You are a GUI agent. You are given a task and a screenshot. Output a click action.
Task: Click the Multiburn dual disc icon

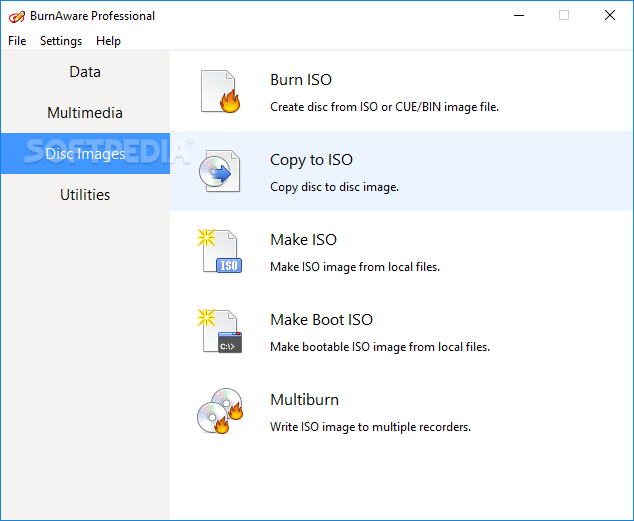tap(220, 411)
